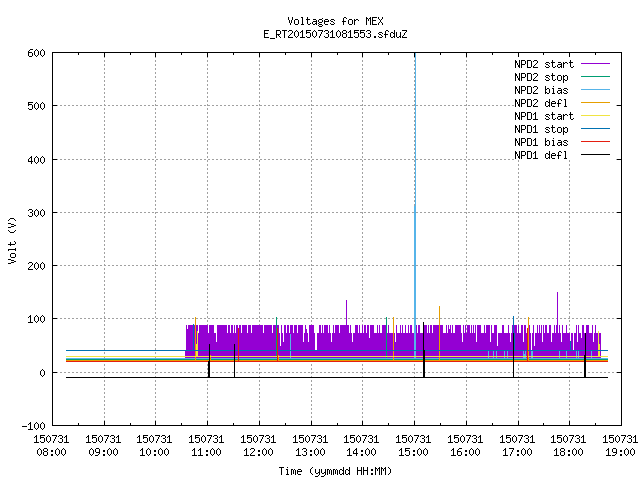Click the y-axis tick value 100

point(36,319)
